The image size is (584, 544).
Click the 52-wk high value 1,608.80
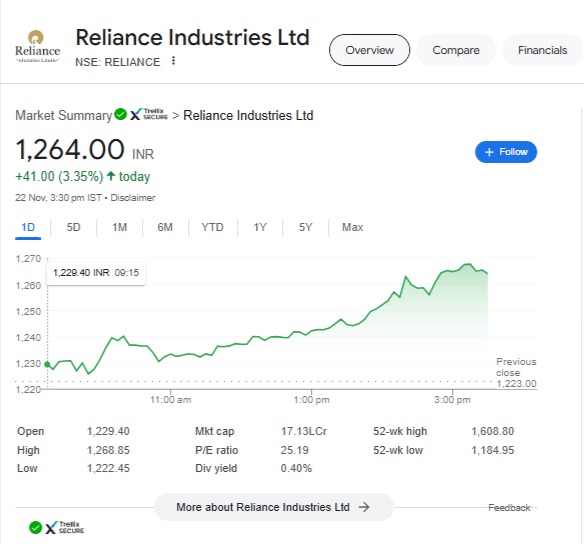493,431
